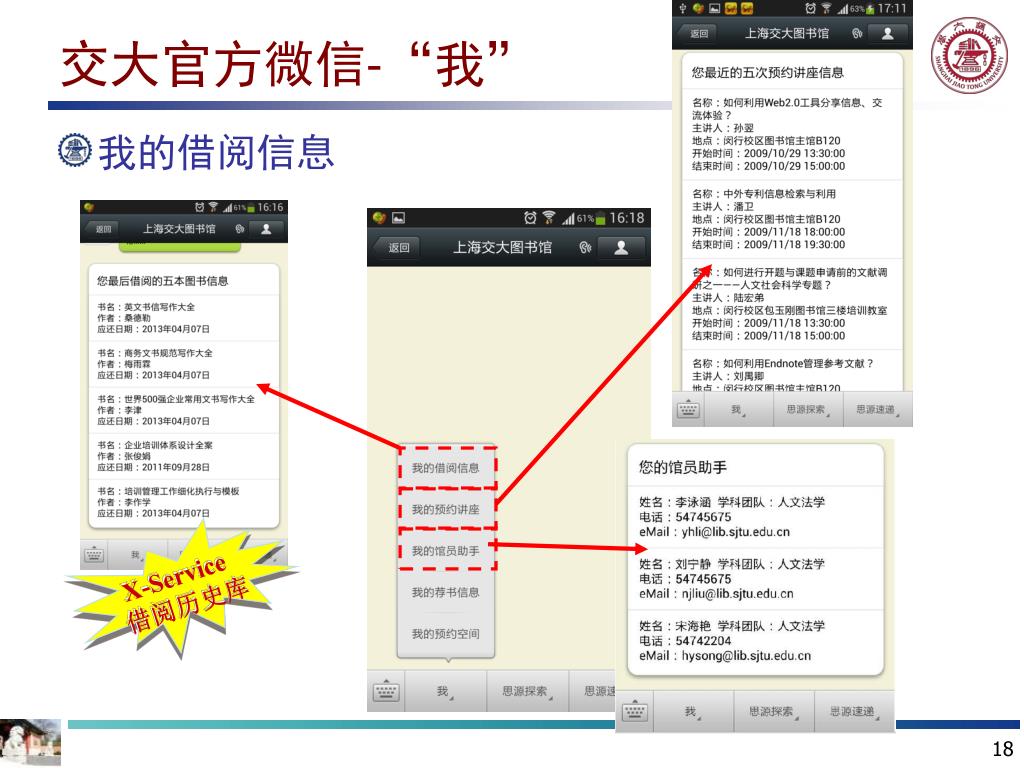The height and width of the screenshot is (768, 1024).
Task: Open 我 bottom menu in 16:16 phone
Action: (137, 555)
